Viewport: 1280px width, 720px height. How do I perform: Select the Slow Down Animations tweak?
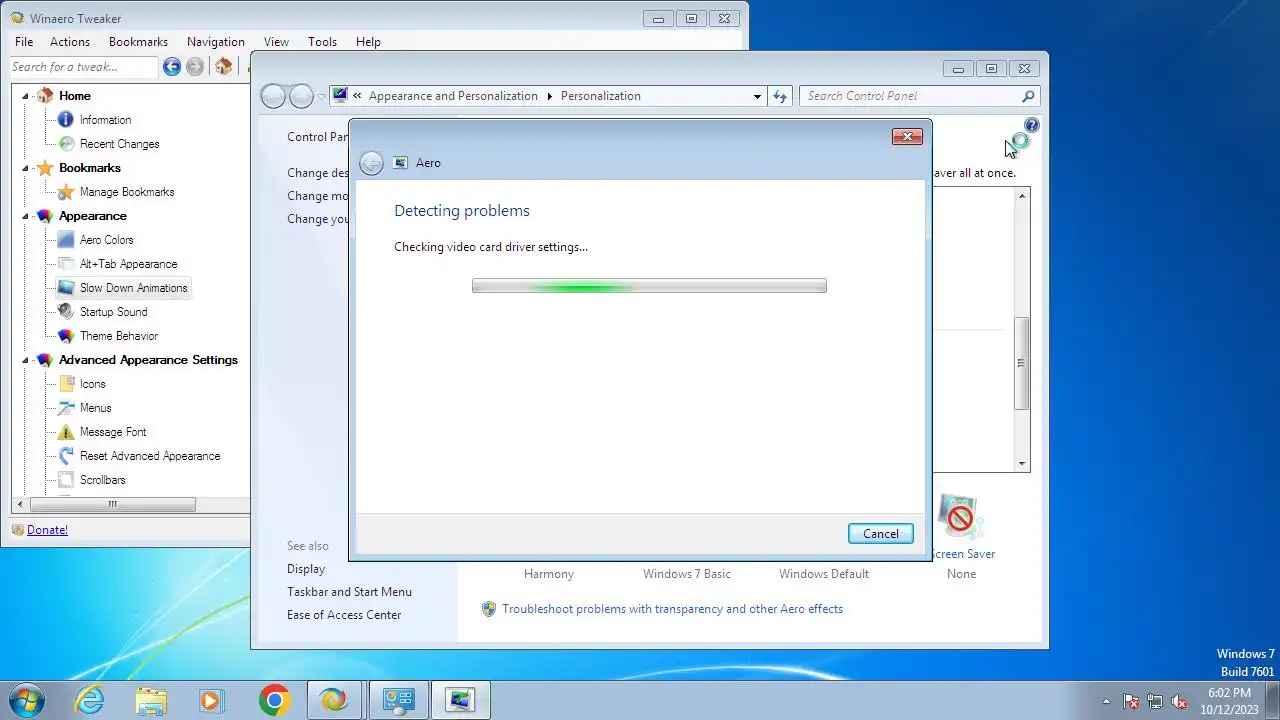(133, 288)
